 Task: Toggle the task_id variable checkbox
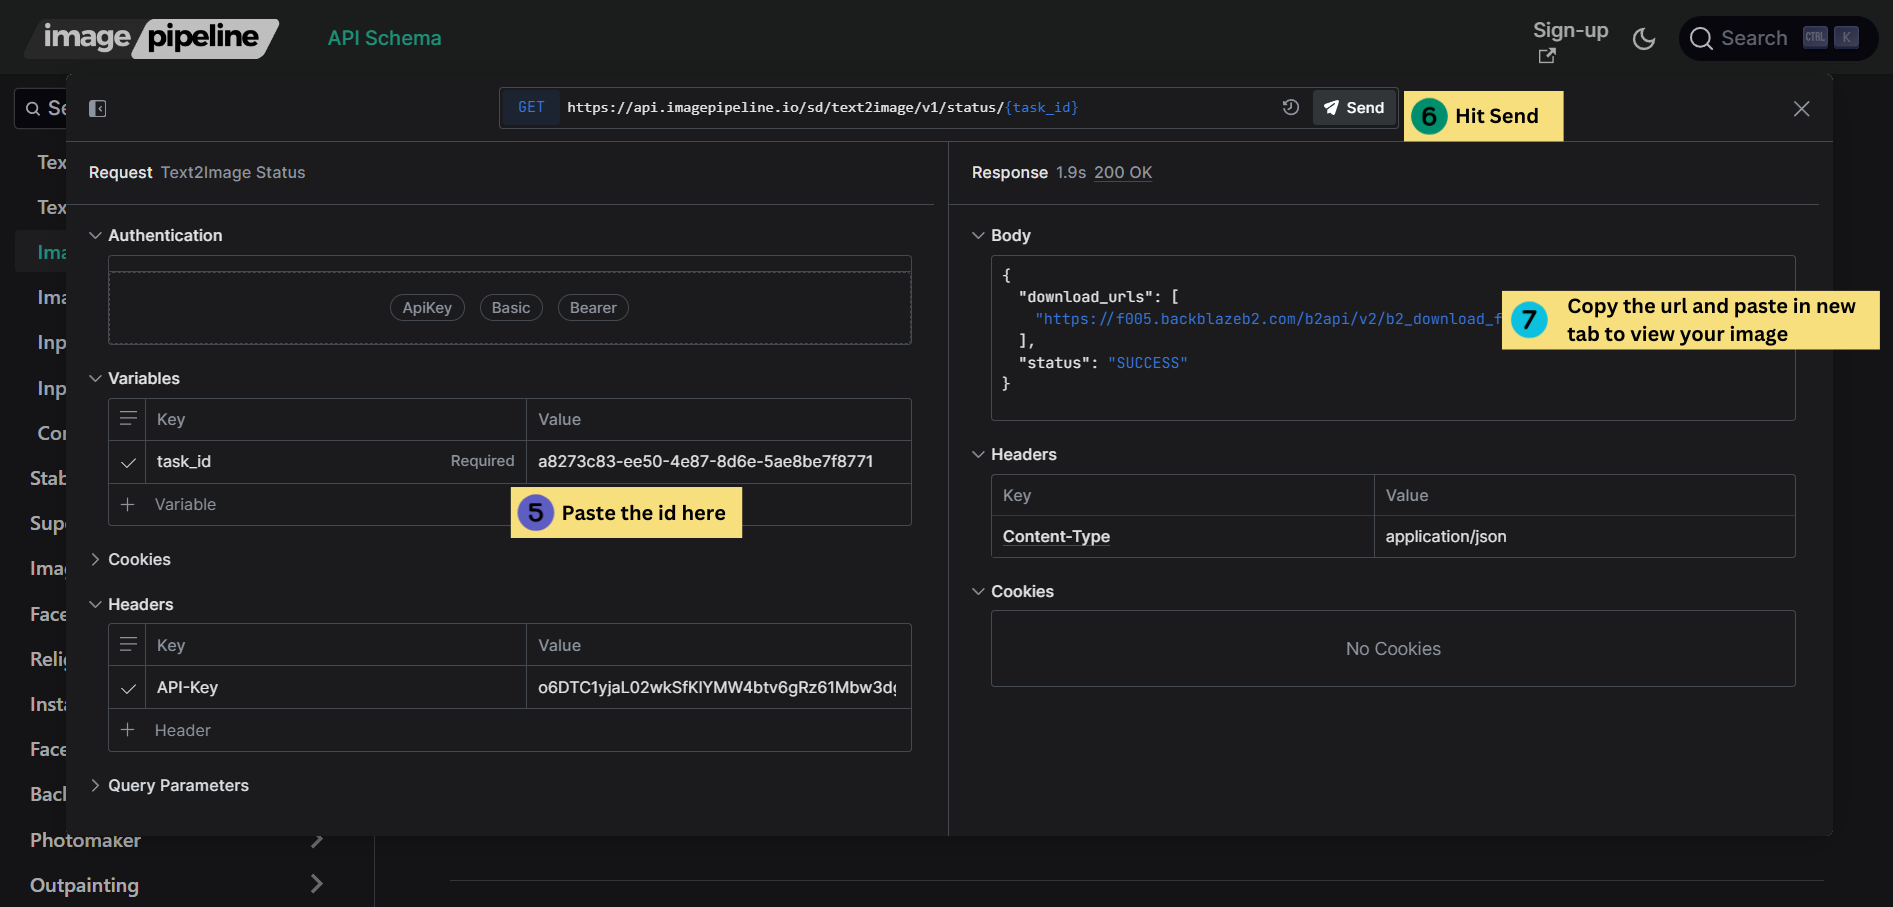click(128, 462)
